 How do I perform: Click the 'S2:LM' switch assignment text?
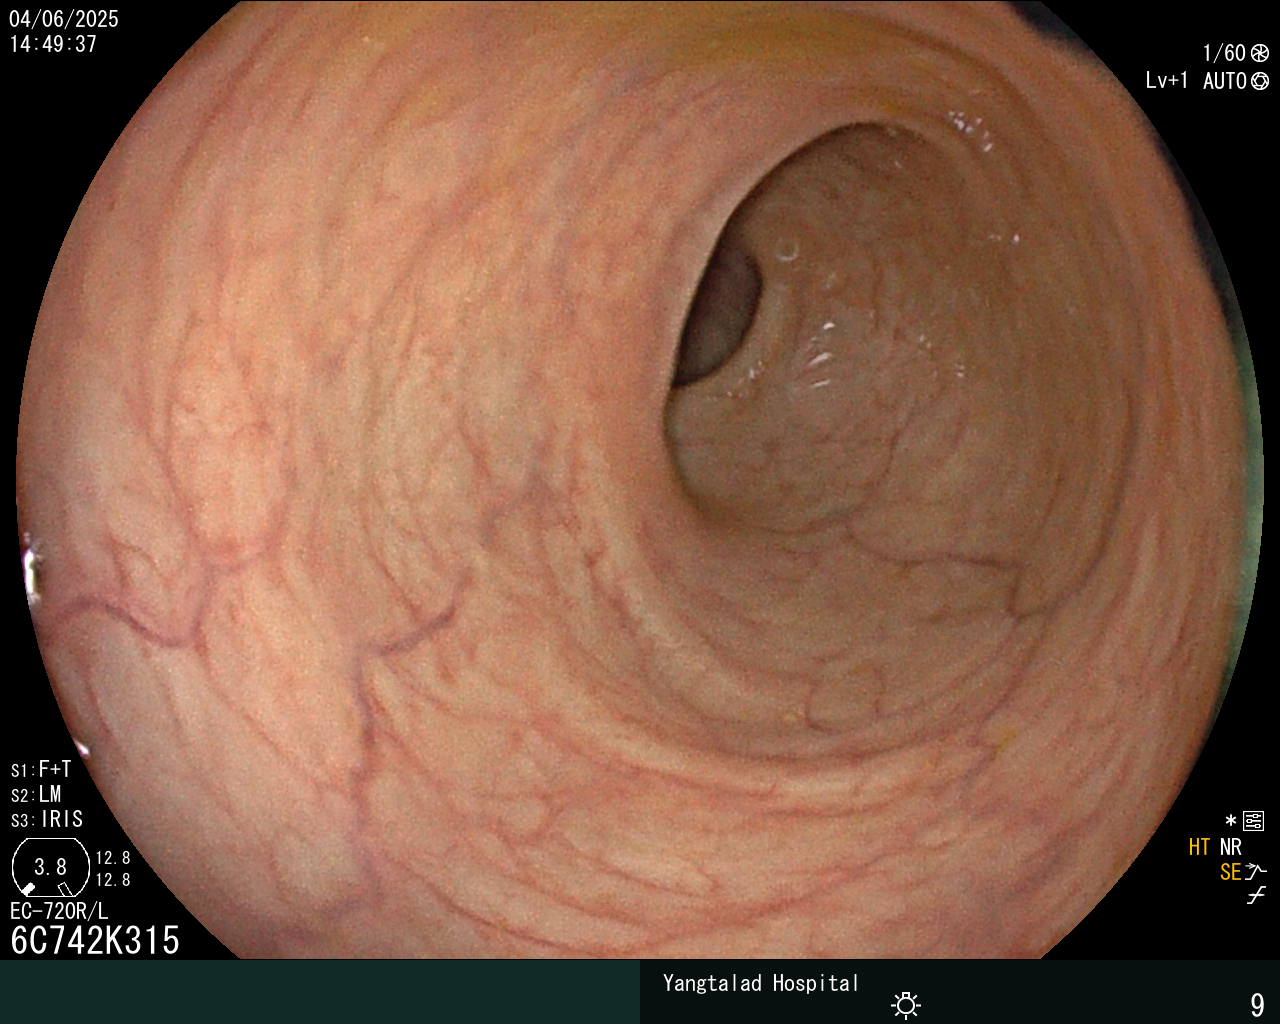pos(36,794)
